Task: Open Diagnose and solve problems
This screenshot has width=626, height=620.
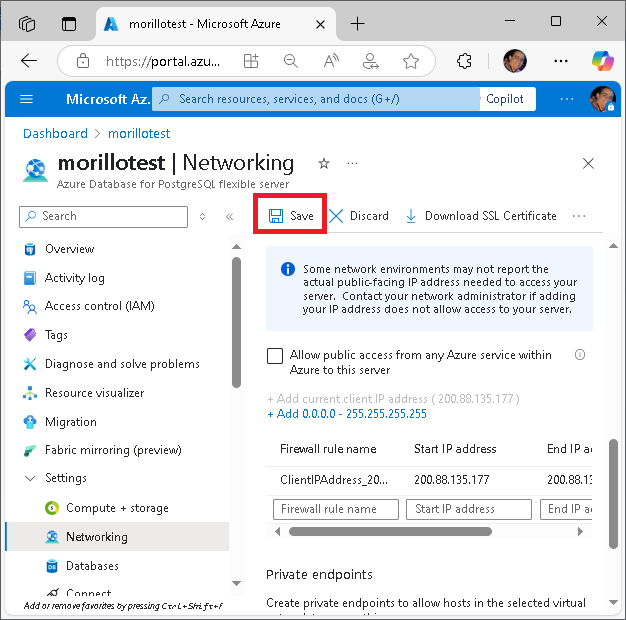Action: 122,364
